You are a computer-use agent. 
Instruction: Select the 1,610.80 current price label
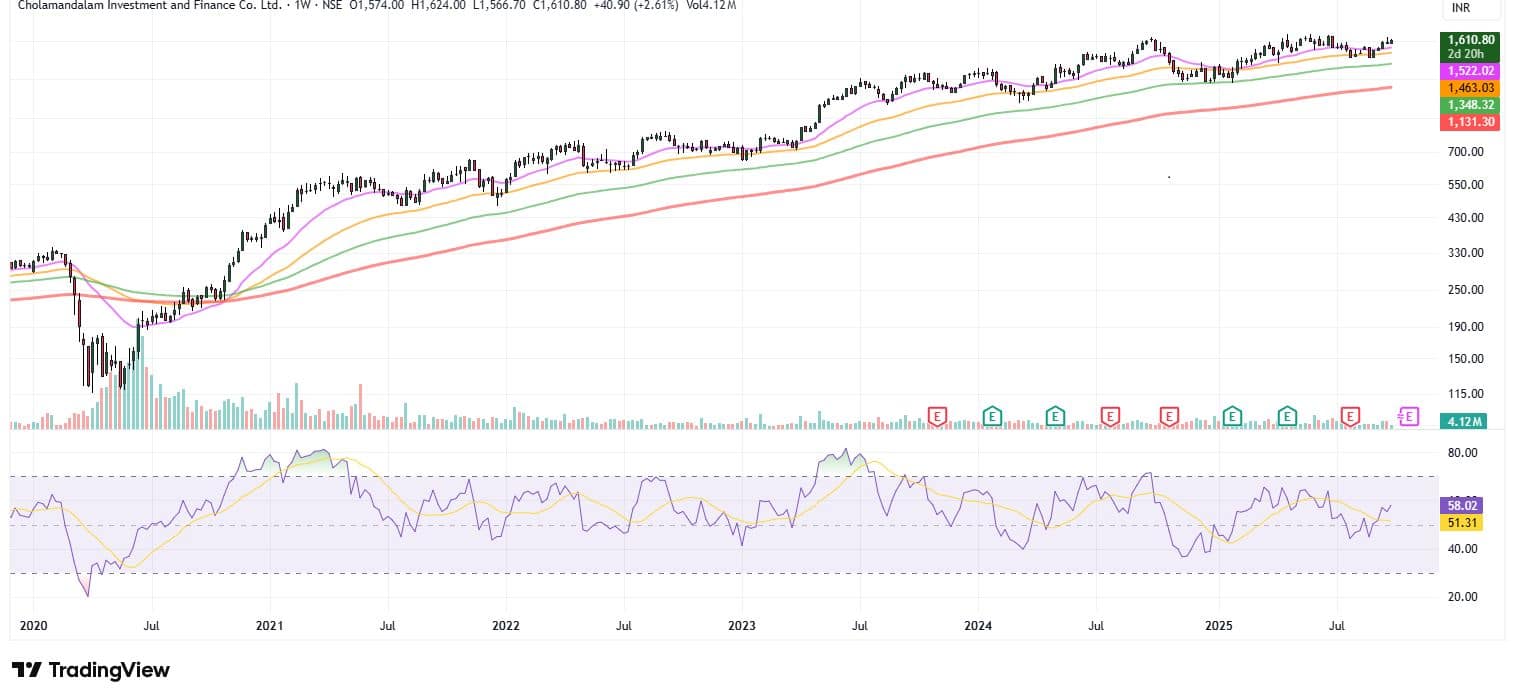click(x=1468, y=40)
